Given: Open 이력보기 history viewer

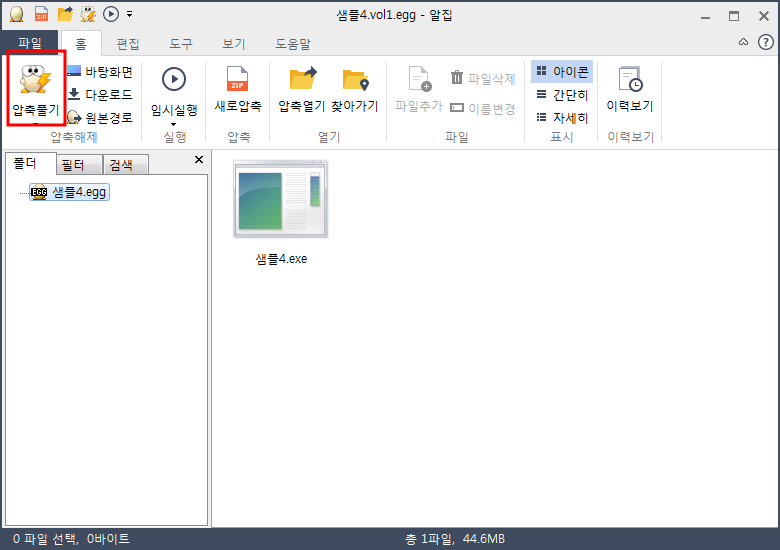Looking at the screenshot, I should (630, 90).
